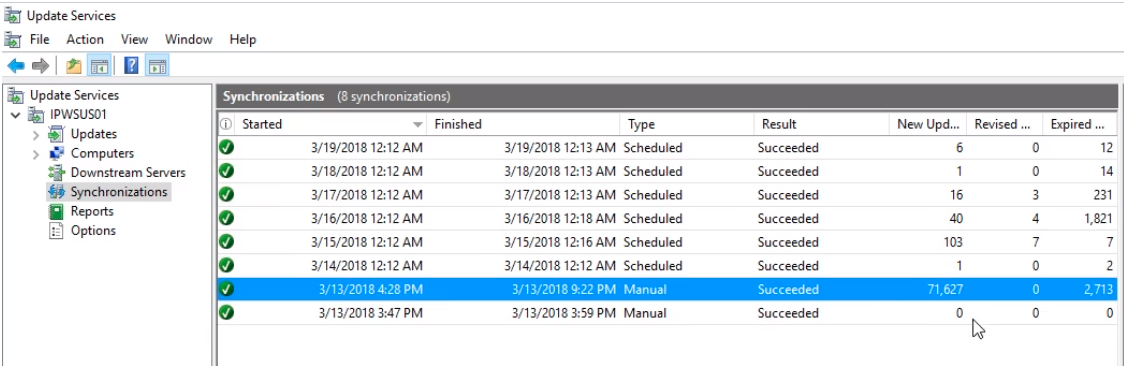The width and height of the screenshot is (1124, 366).
Task: Open the Window menu
Action: click(x=189, y=39)
